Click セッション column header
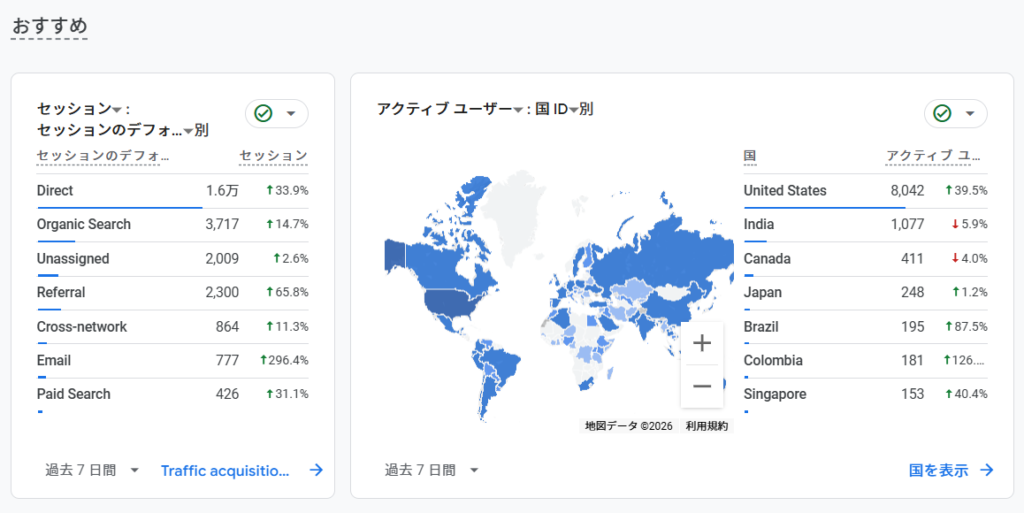Viewport: 1024px width, 513px height. (273, 155)
